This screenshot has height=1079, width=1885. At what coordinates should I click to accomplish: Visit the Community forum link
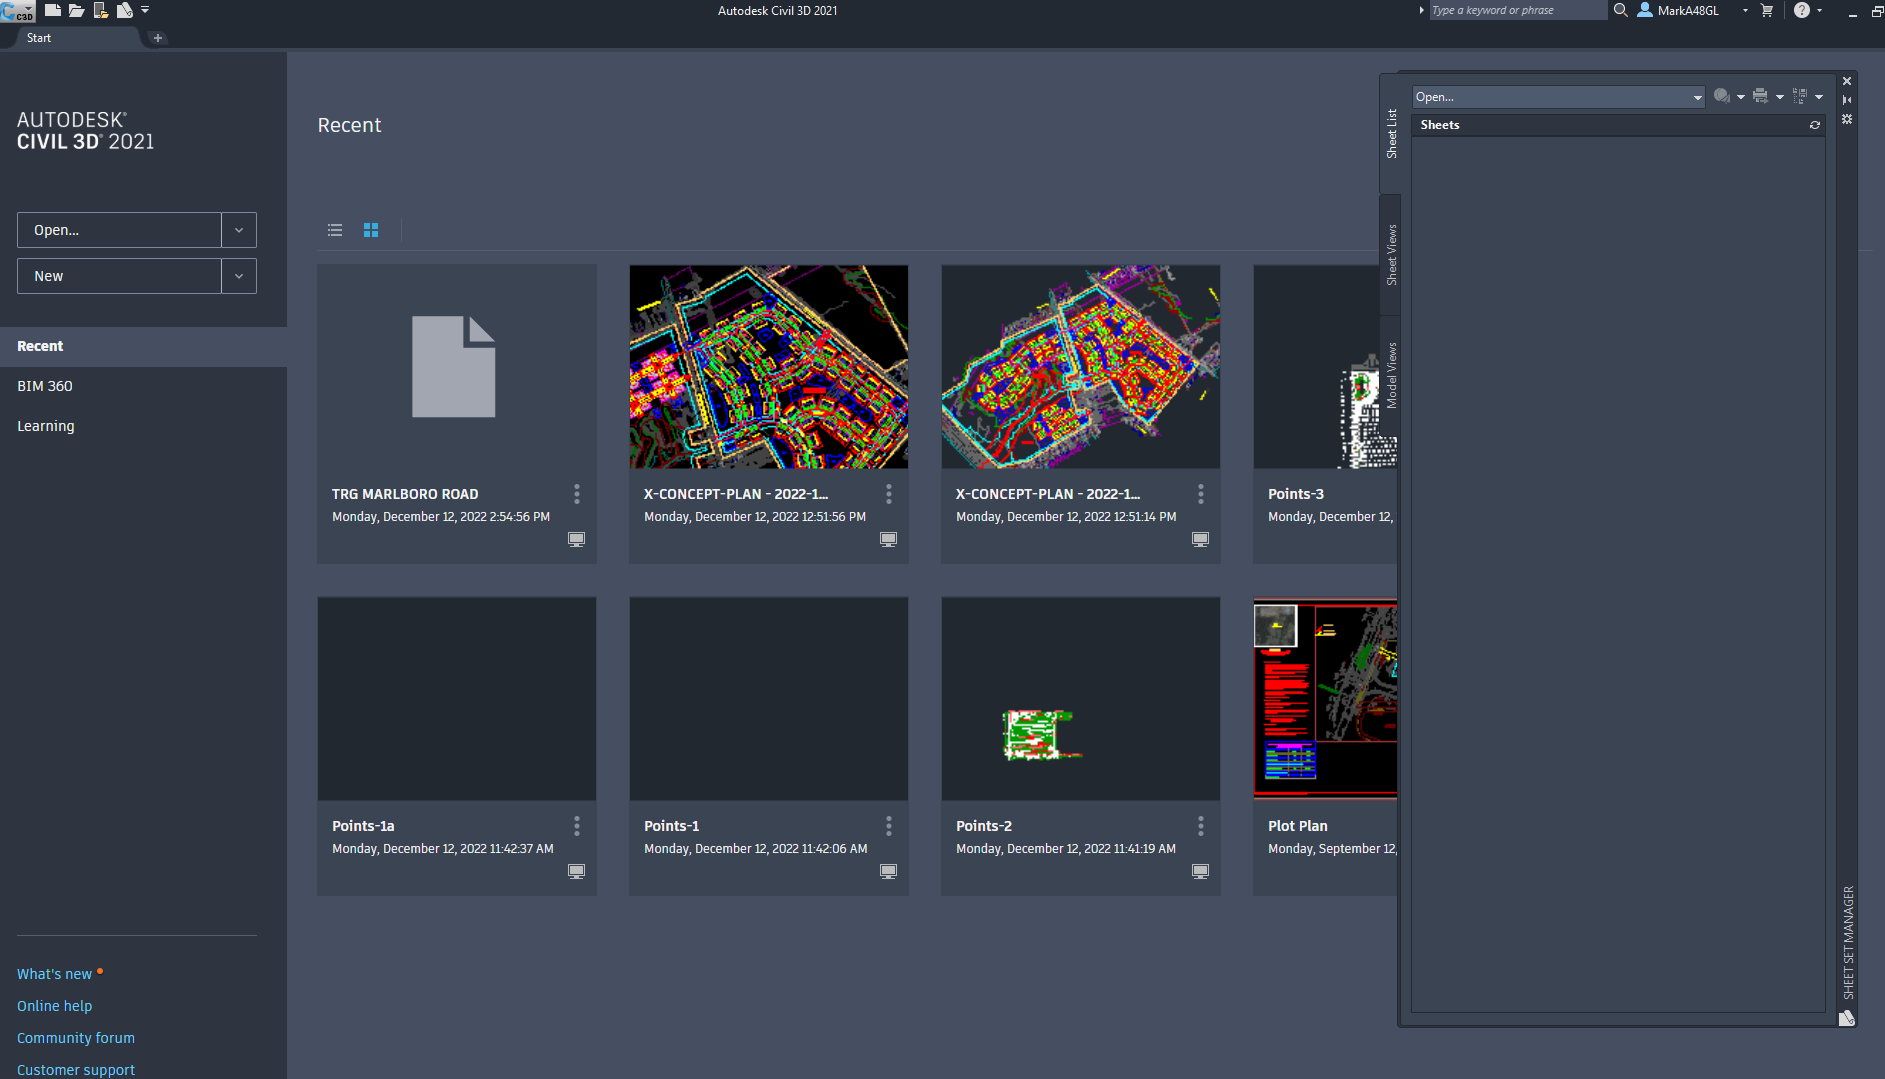click(x=75, y=1037)
